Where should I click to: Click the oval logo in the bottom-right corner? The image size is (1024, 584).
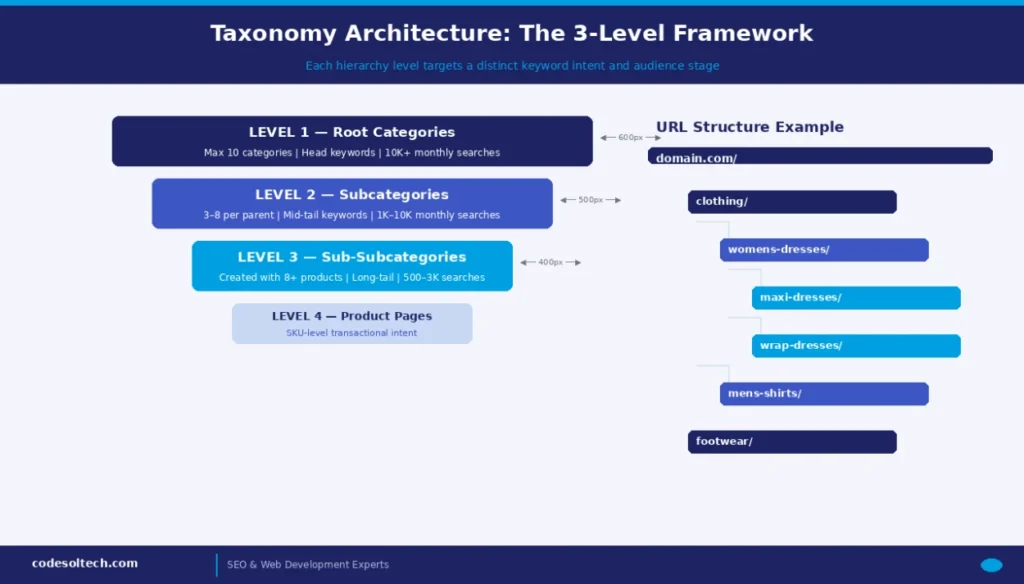coord(993,564)
